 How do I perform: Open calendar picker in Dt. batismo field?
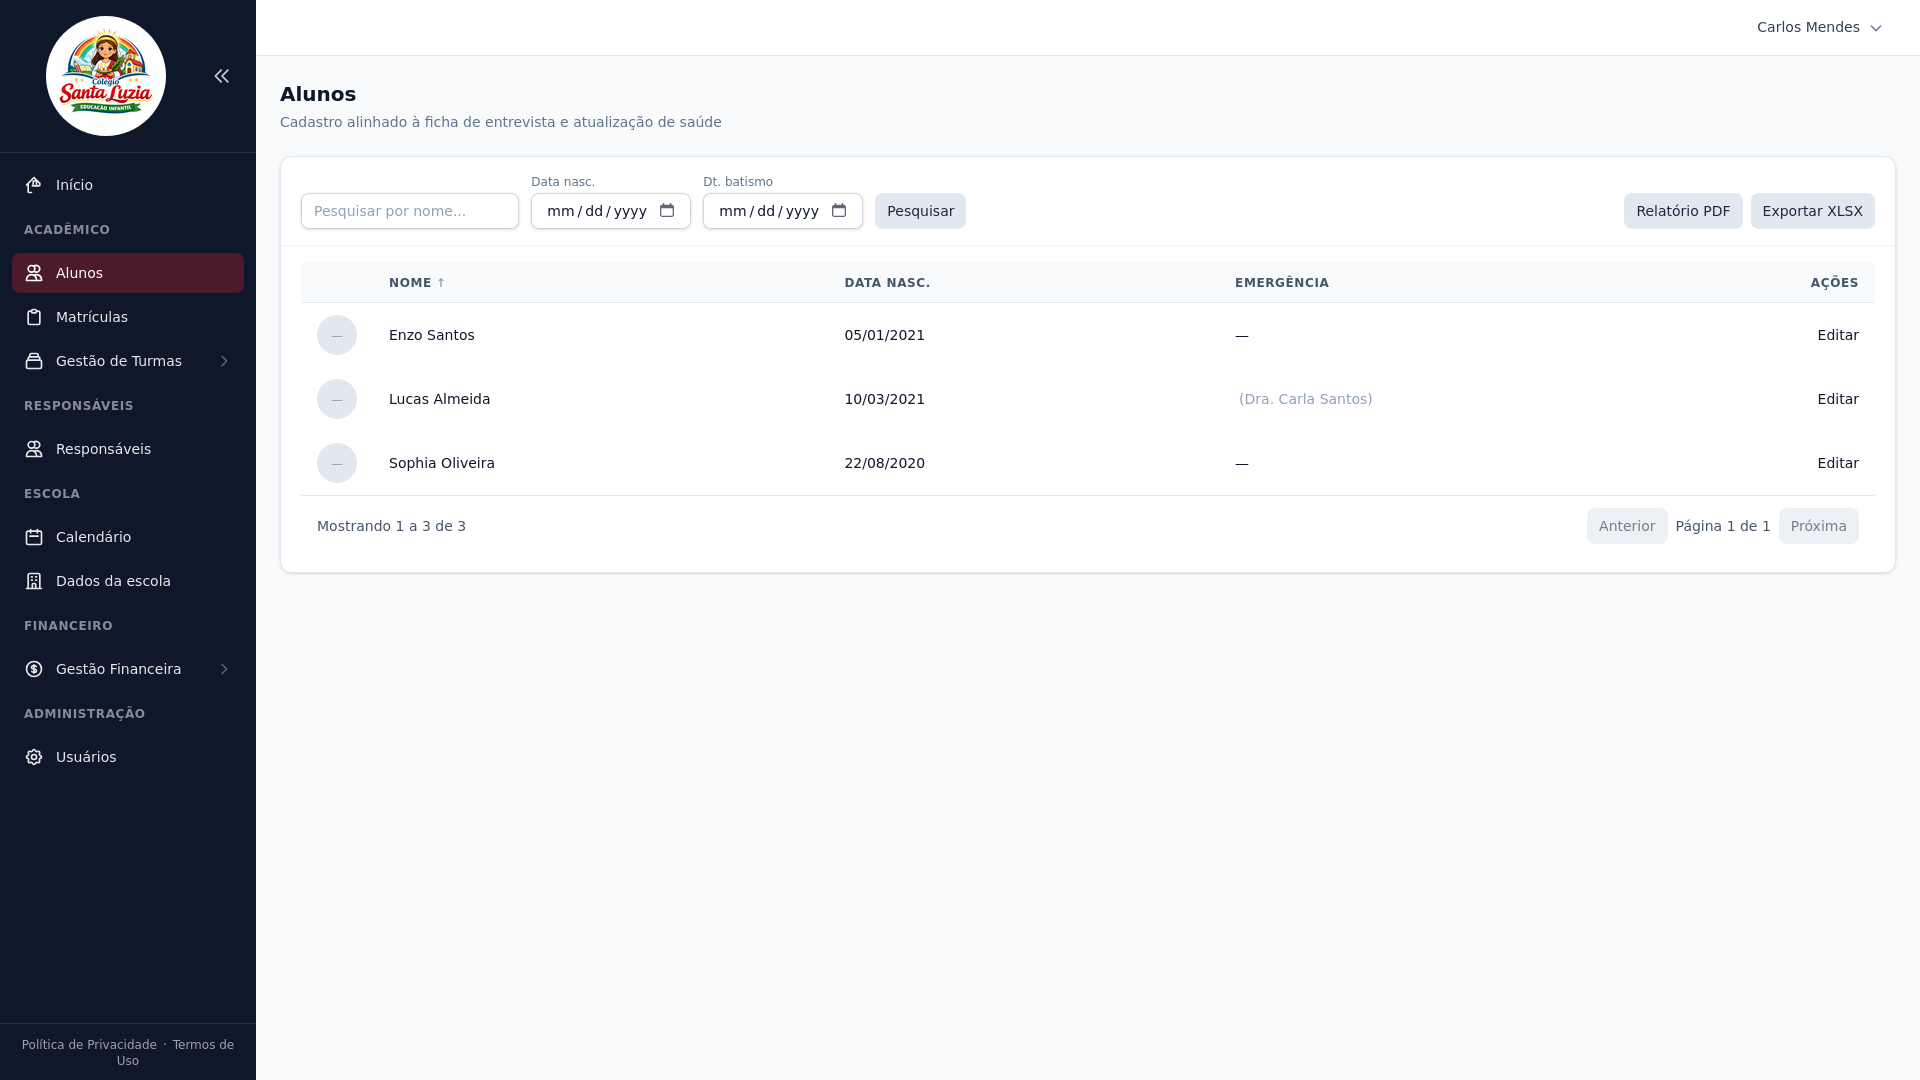pos(839,211)
